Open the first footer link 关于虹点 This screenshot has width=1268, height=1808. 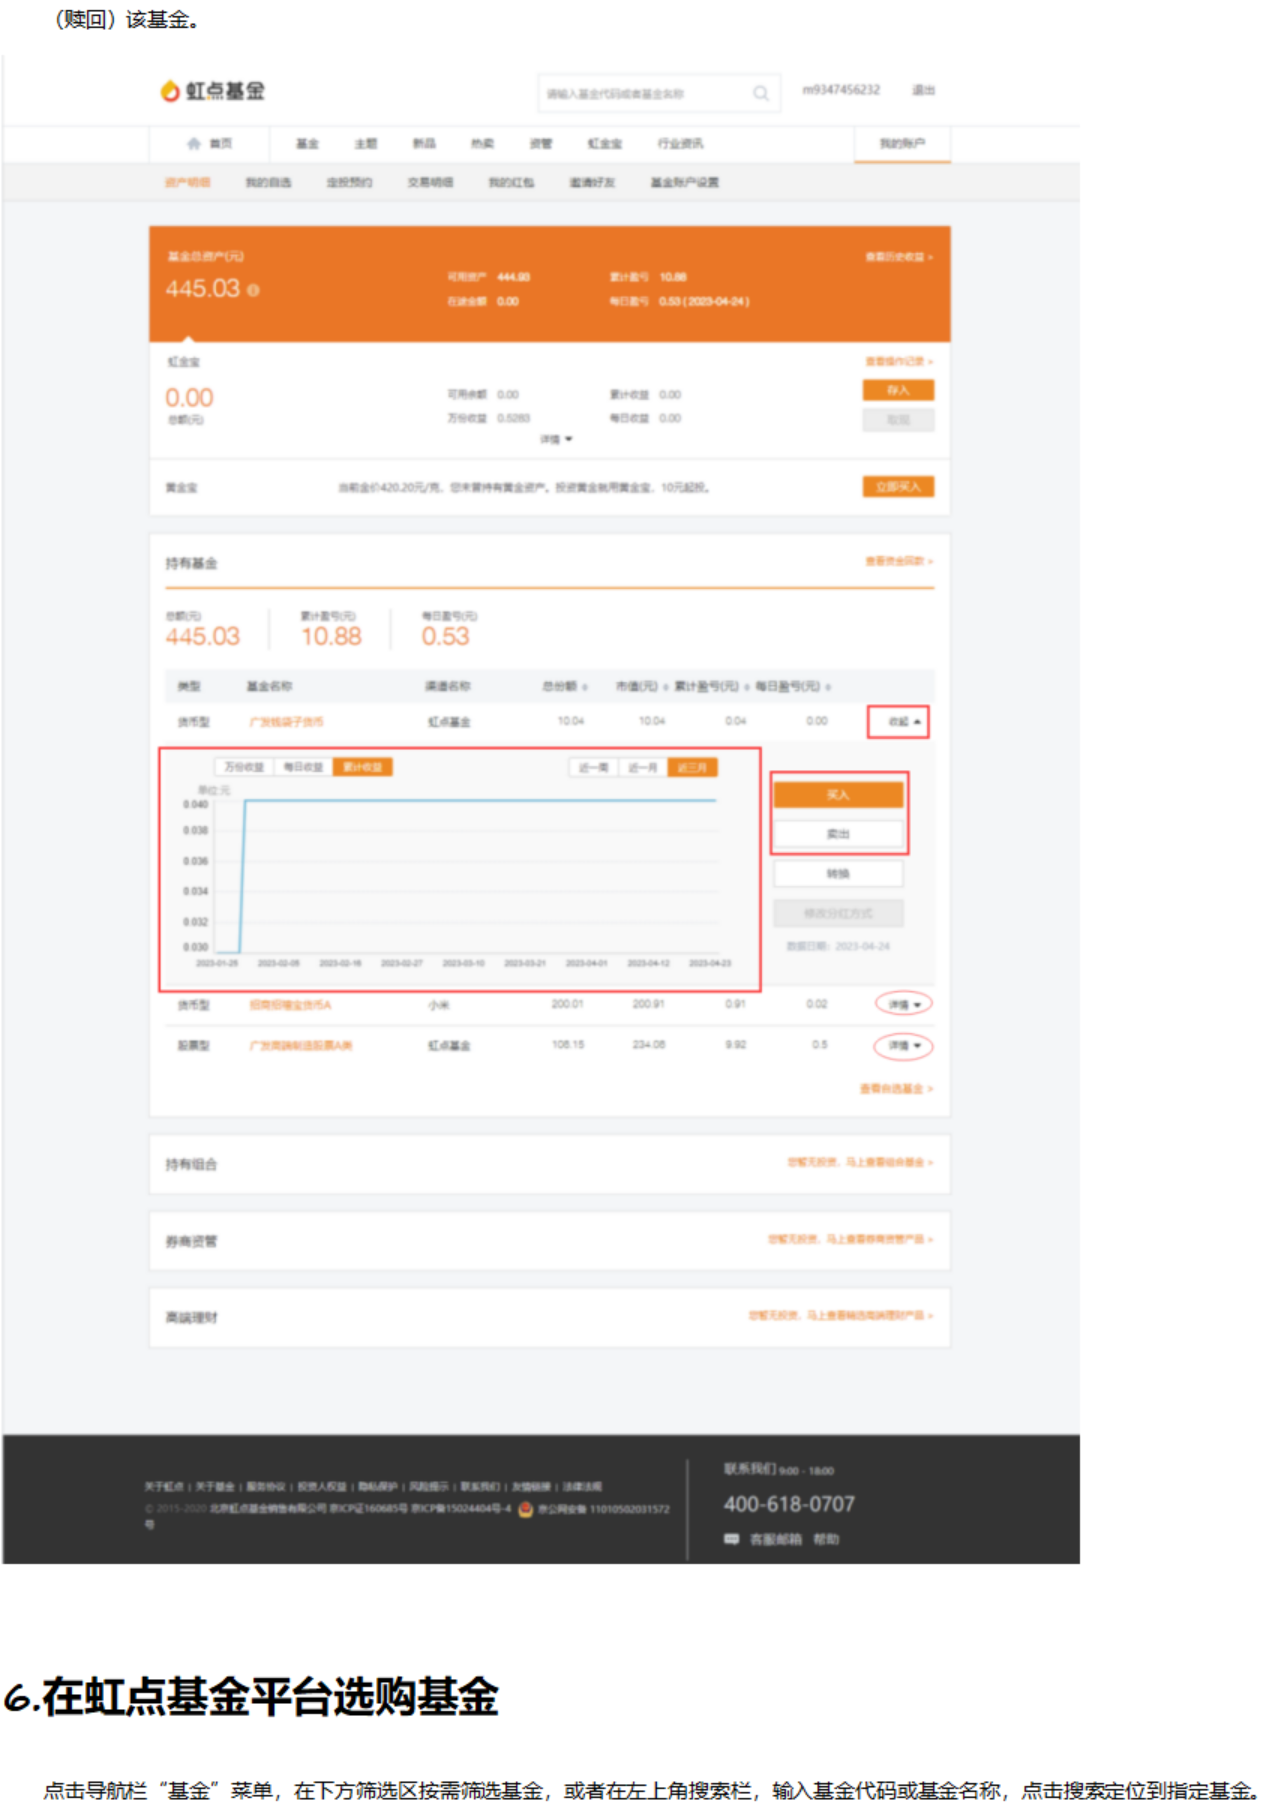tap(164, 1487)
